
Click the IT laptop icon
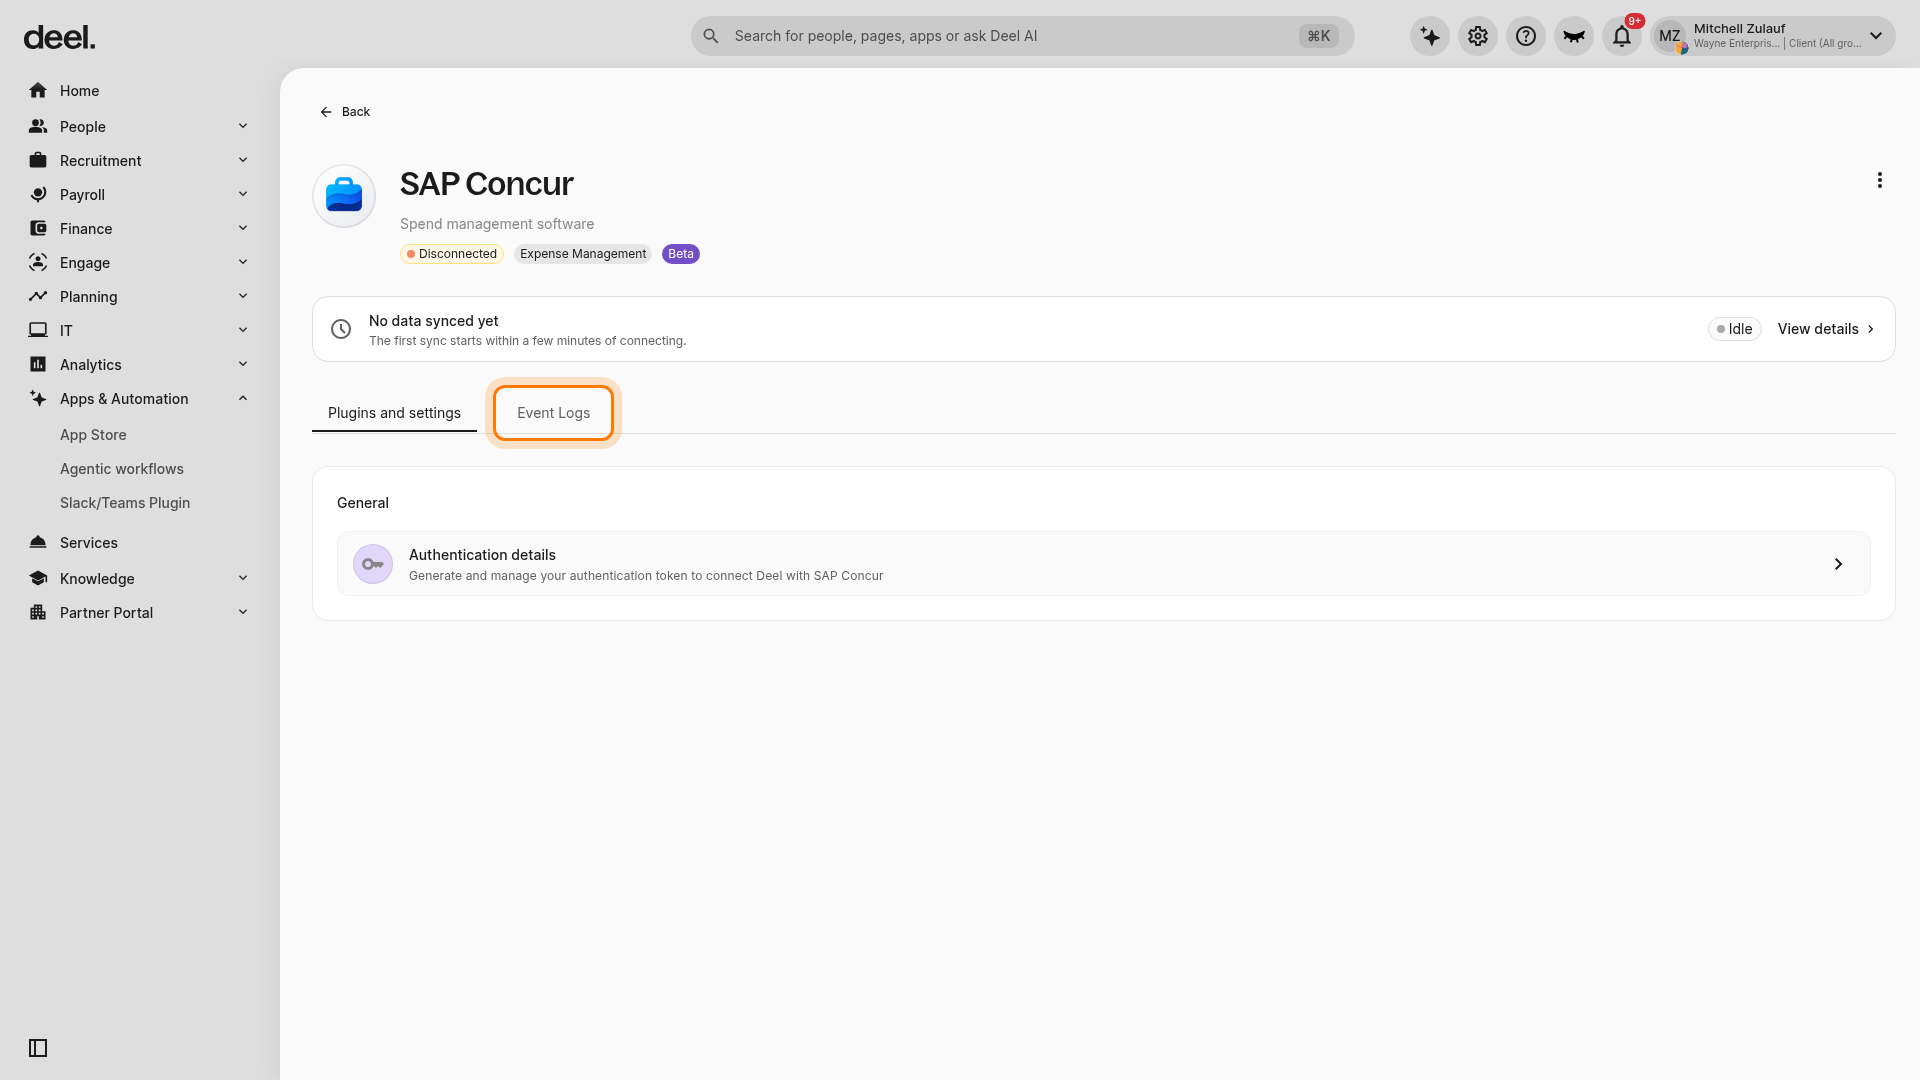tap(38, 331)
